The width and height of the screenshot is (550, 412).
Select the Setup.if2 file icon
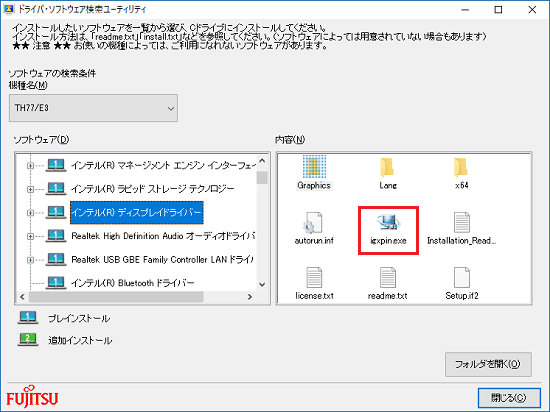point(462,277)
